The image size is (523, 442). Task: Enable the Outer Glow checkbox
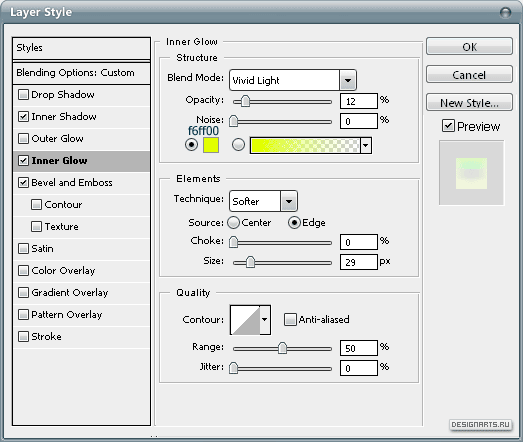[23, 139]
